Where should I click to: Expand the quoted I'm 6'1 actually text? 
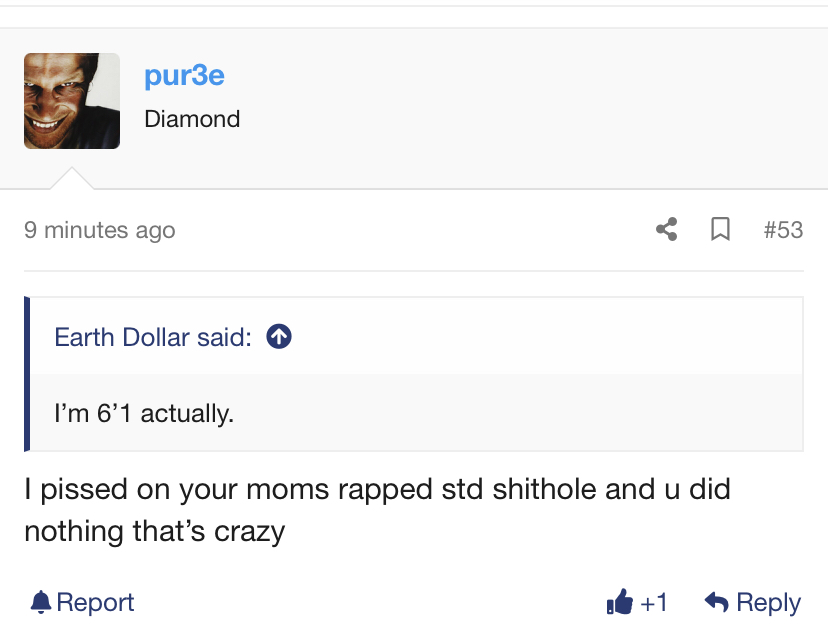[144, 413]
